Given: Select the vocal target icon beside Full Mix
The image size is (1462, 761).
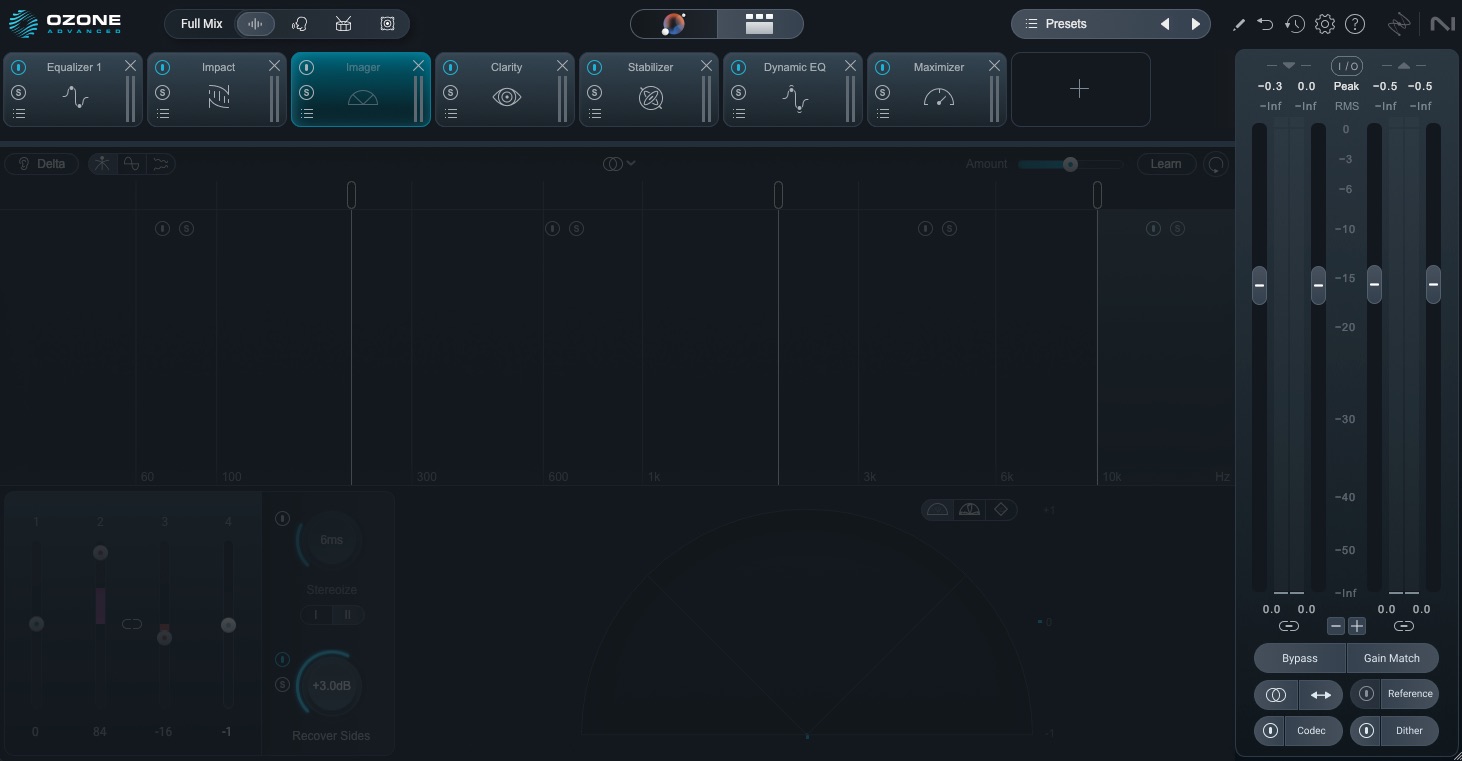Looking at the screenshot, I should (299, 24).
